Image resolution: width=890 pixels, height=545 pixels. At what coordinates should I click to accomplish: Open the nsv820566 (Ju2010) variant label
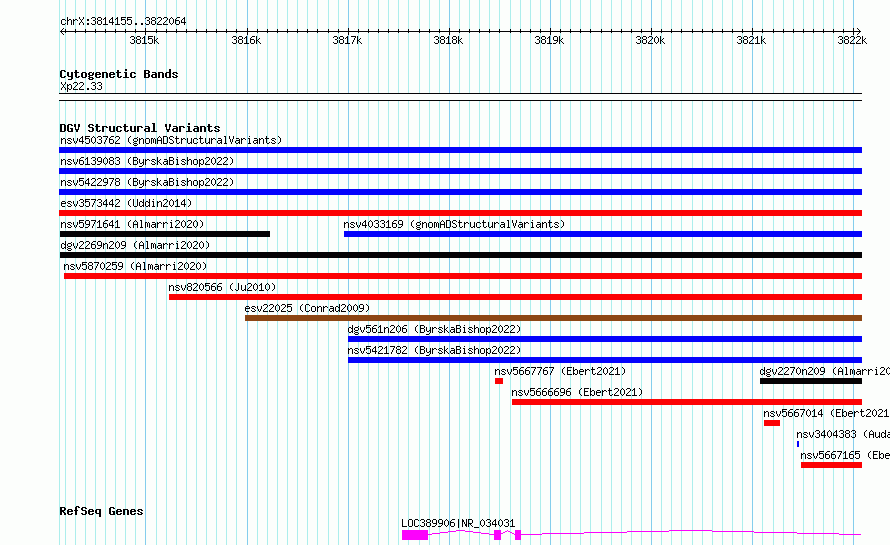click(222, 287)
